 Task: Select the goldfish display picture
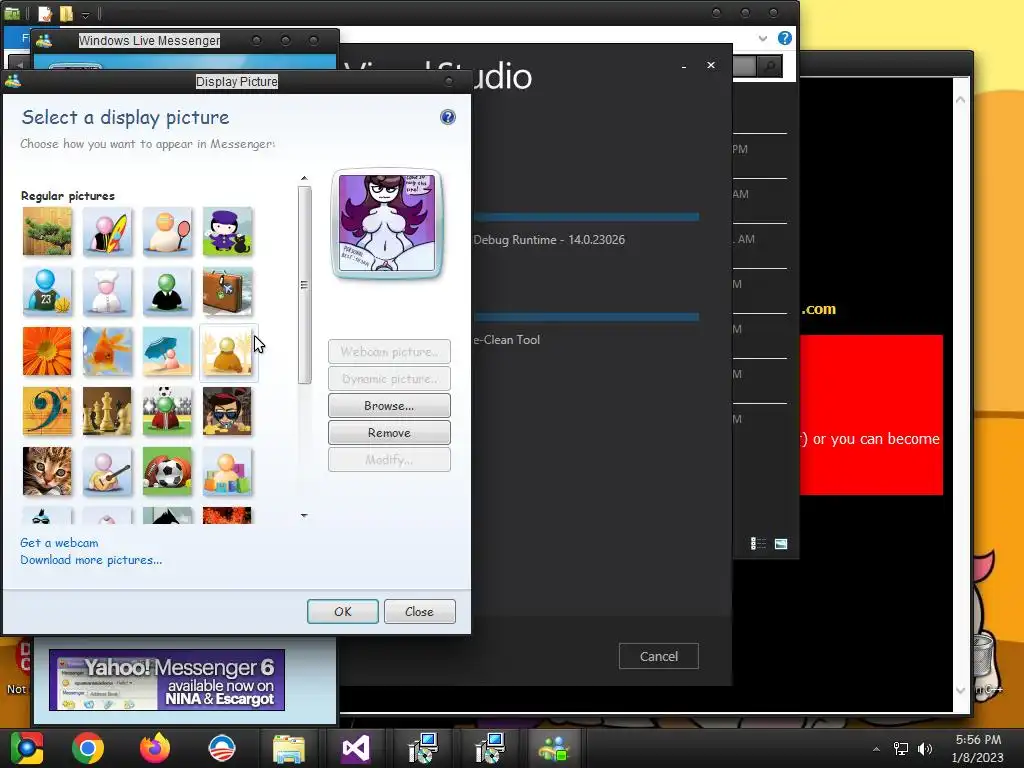click(107, 351)
